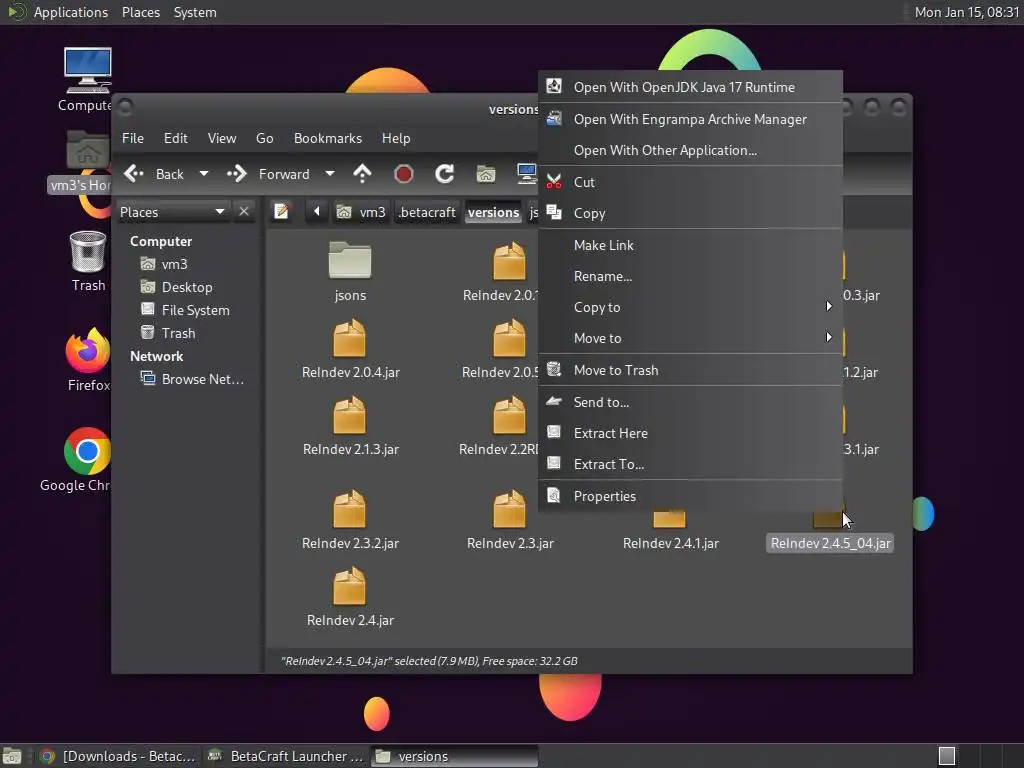The width and height of the screenshot is (1024, 768).
Task: Close the Places side pane
Action: [244, 212]
